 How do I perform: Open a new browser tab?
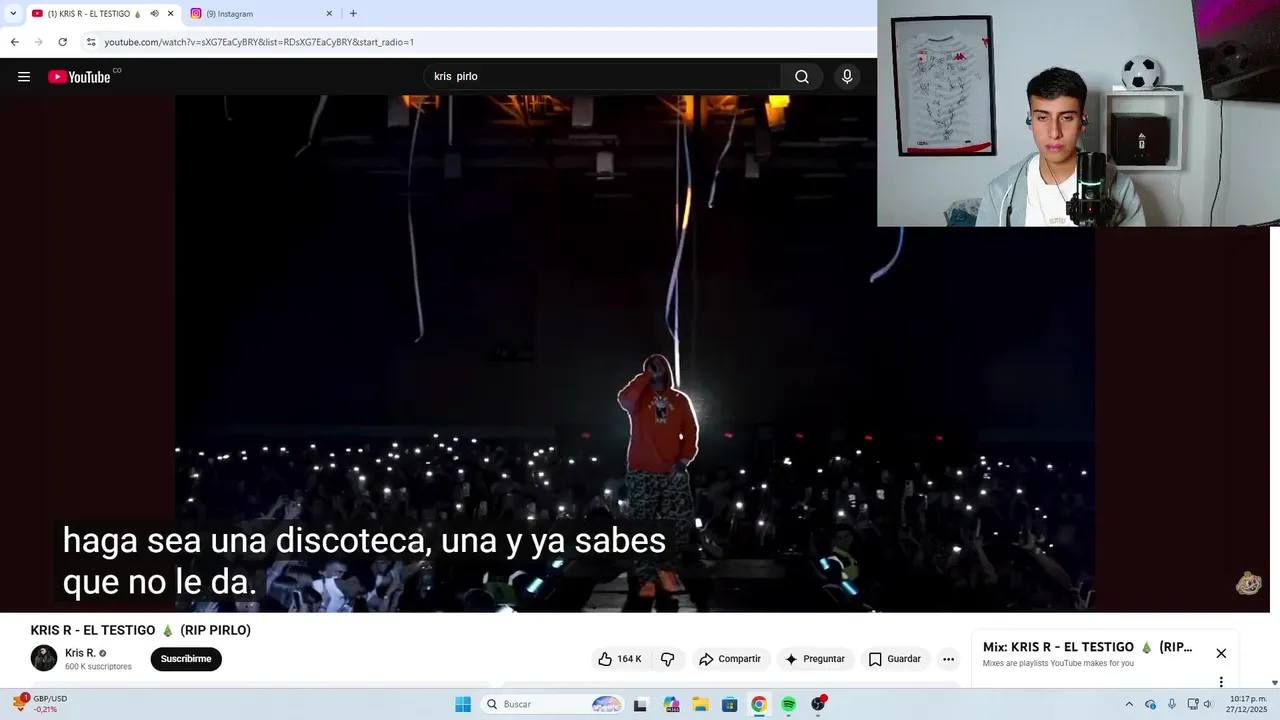tap(353, 14)
